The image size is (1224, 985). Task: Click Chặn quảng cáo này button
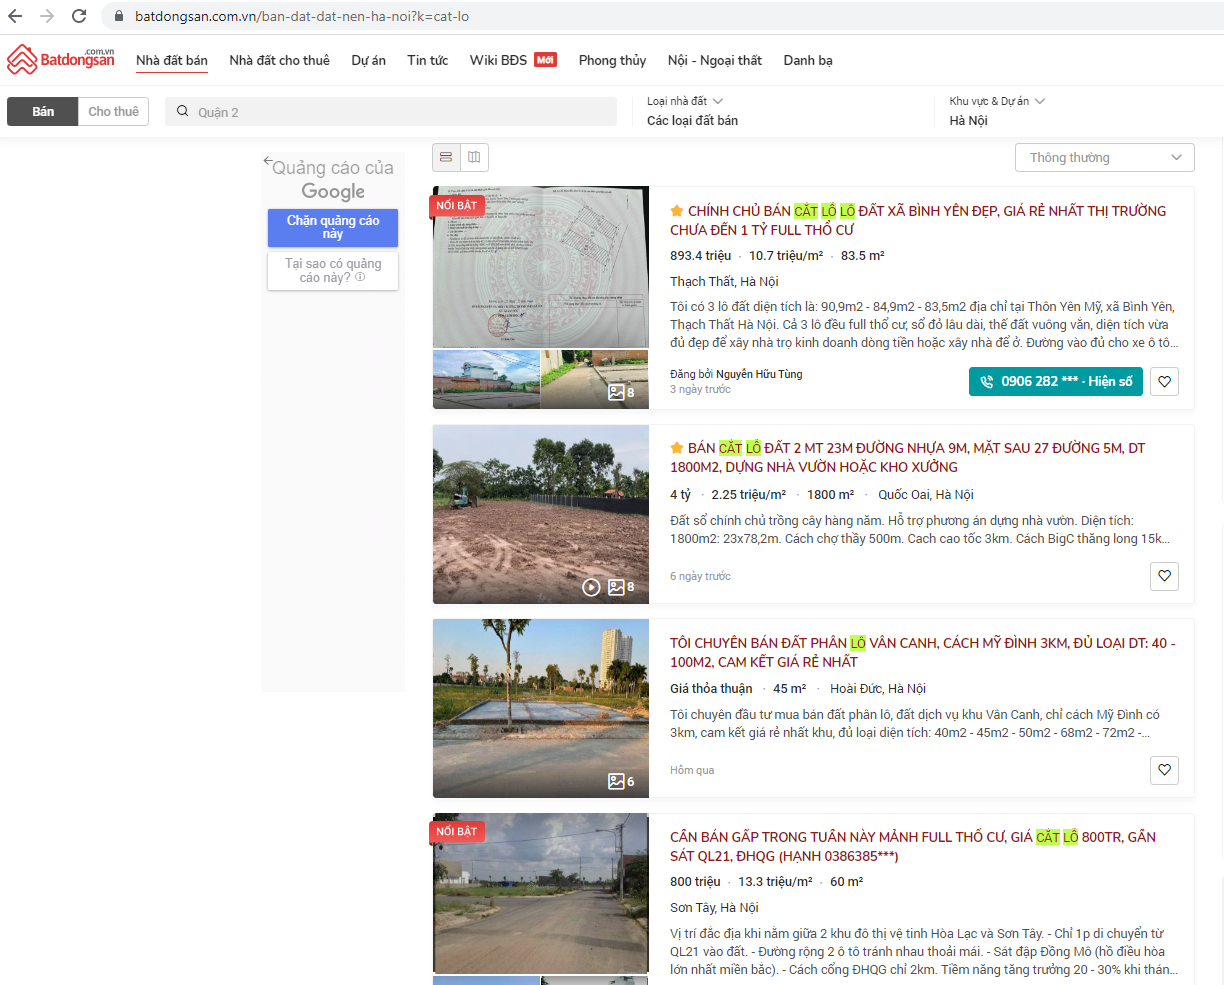(333, 227)
